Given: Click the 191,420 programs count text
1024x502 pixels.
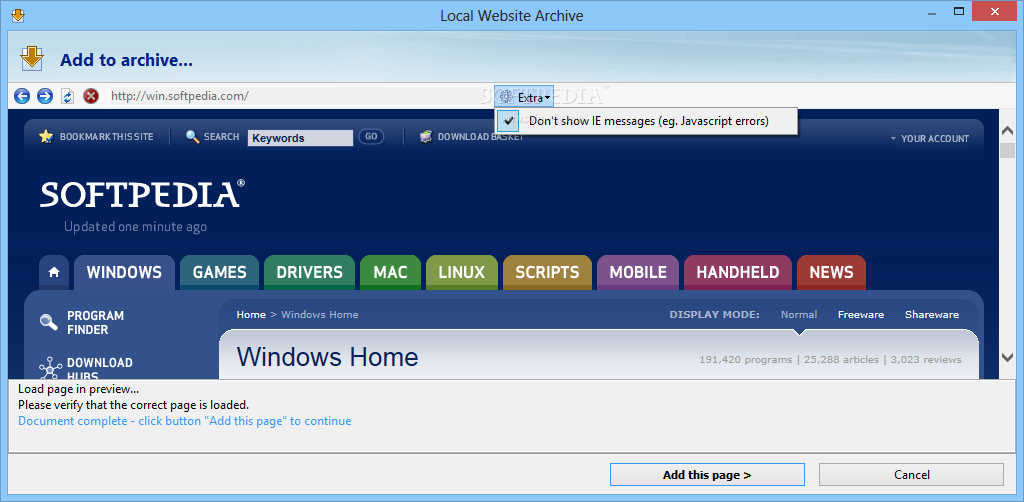Looking at the screenshot, I should point(744,360).
